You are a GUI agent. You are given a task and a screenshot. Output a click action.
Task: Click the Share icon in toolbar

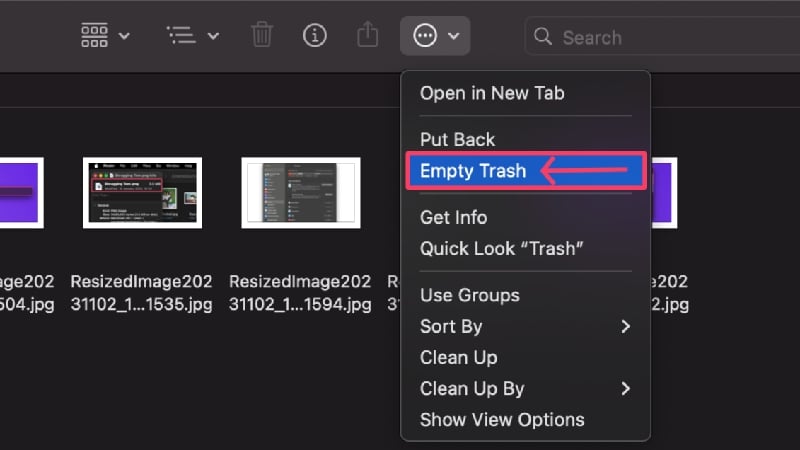367,35
